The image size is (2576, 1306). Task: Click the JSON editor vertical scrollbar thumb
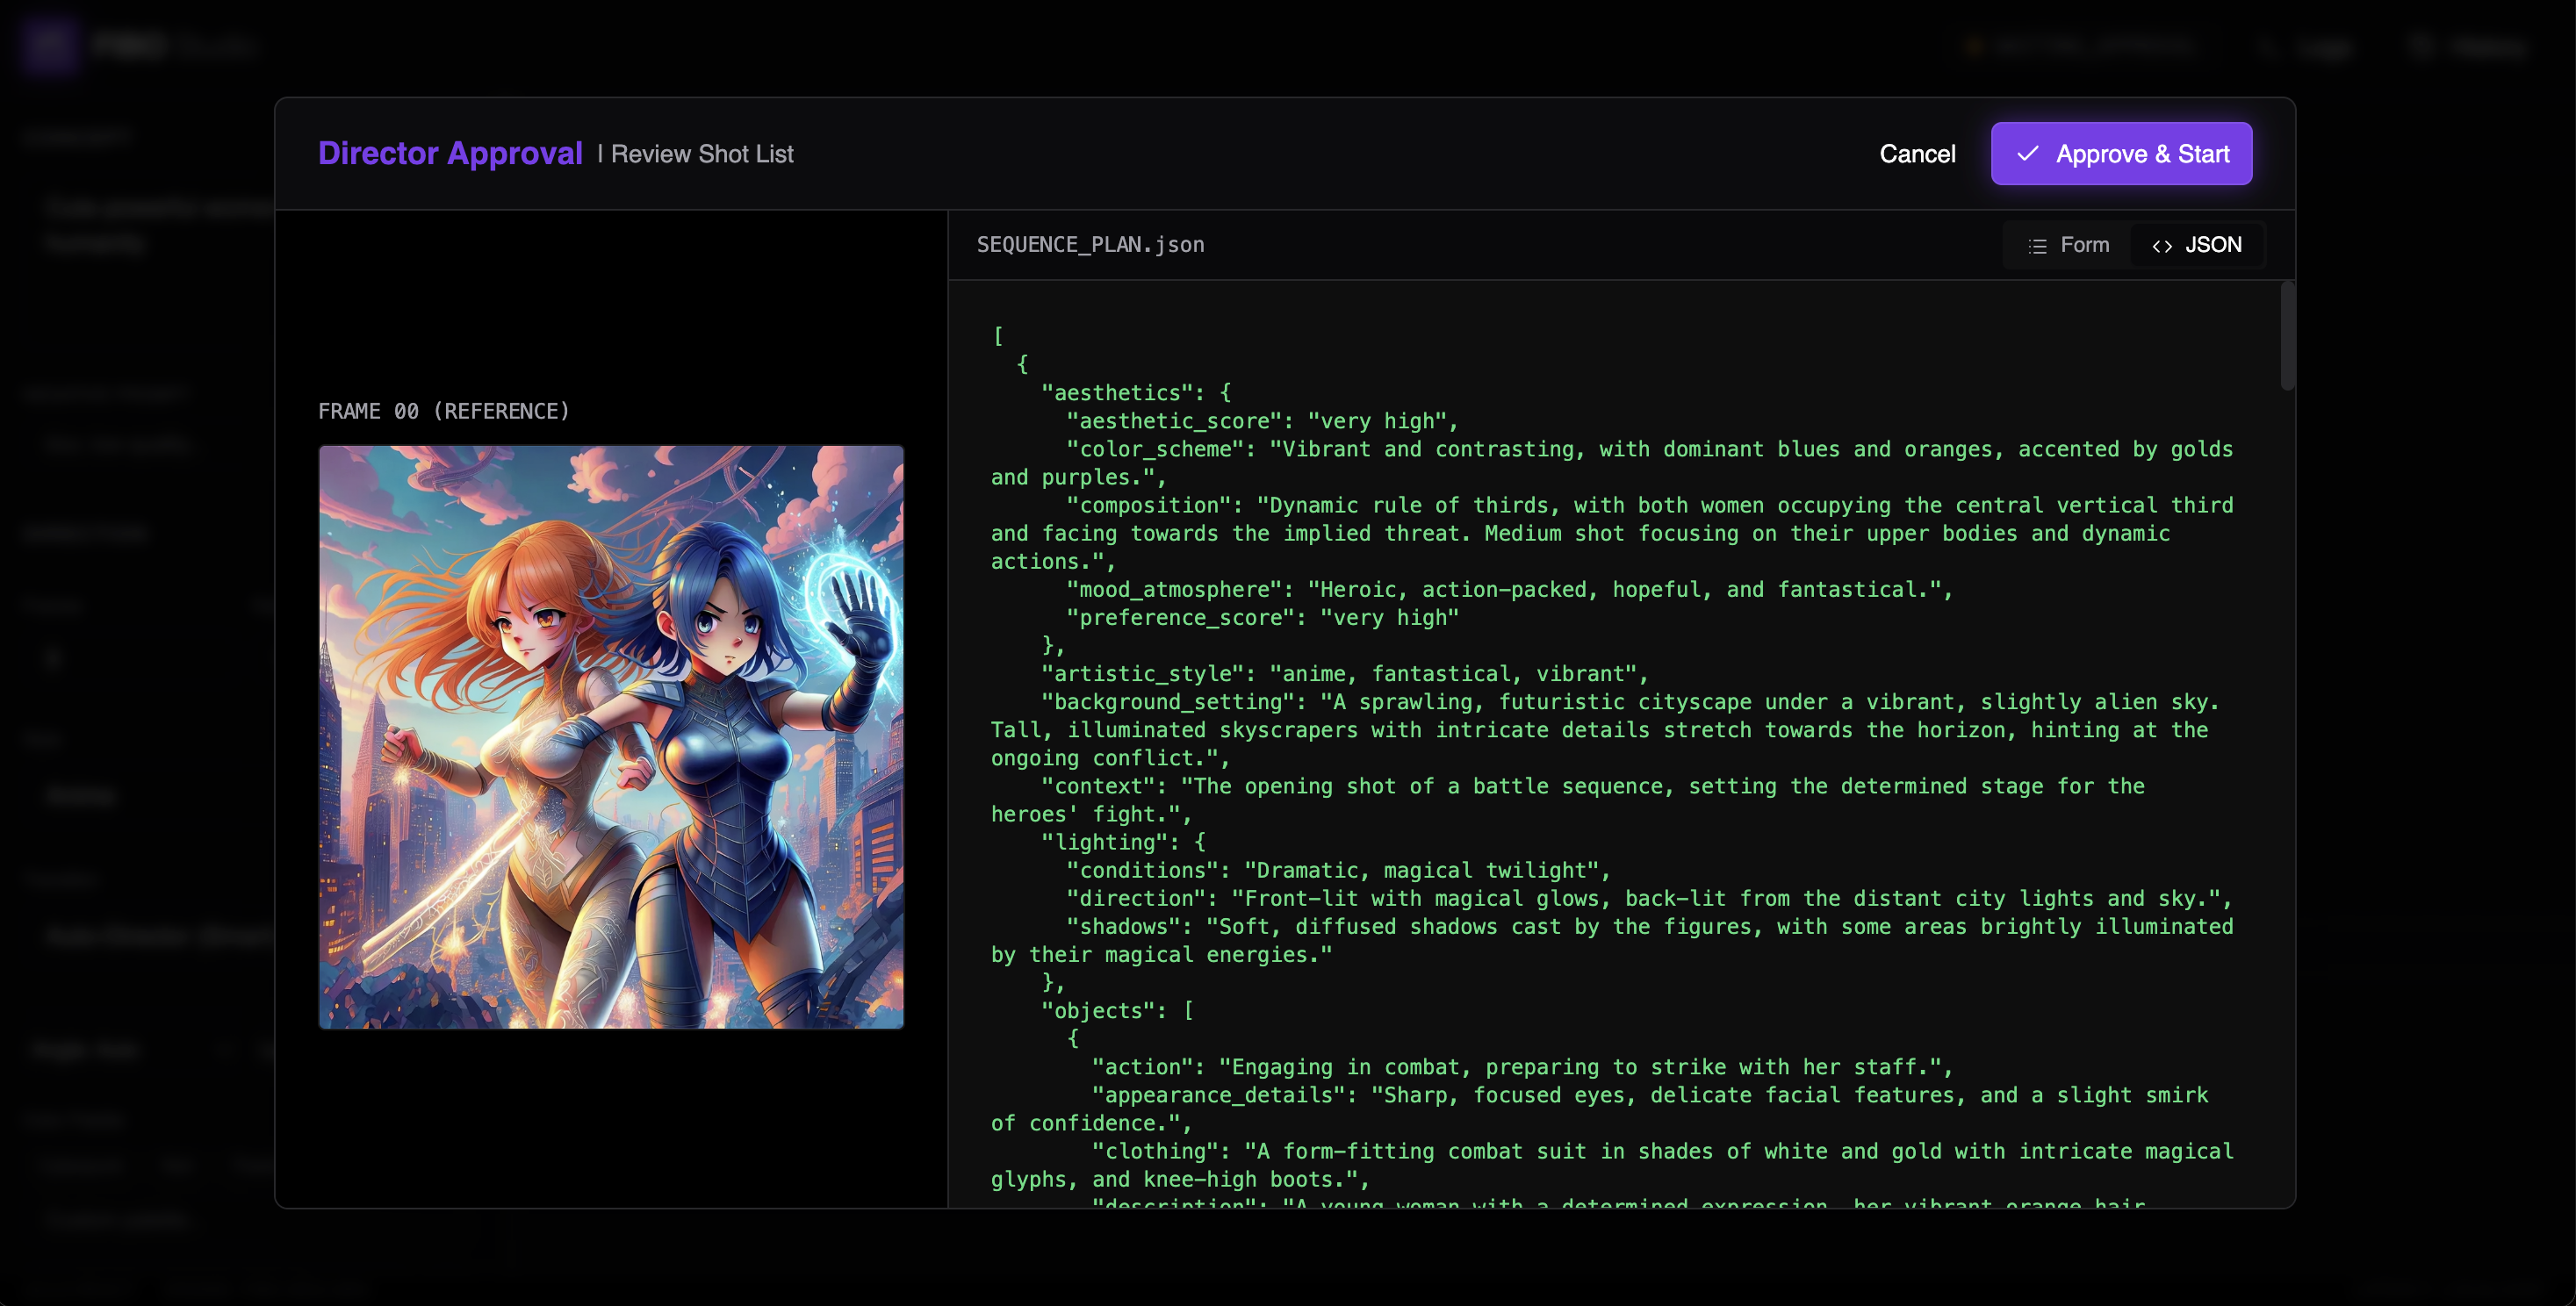(x=2286, y=336)
